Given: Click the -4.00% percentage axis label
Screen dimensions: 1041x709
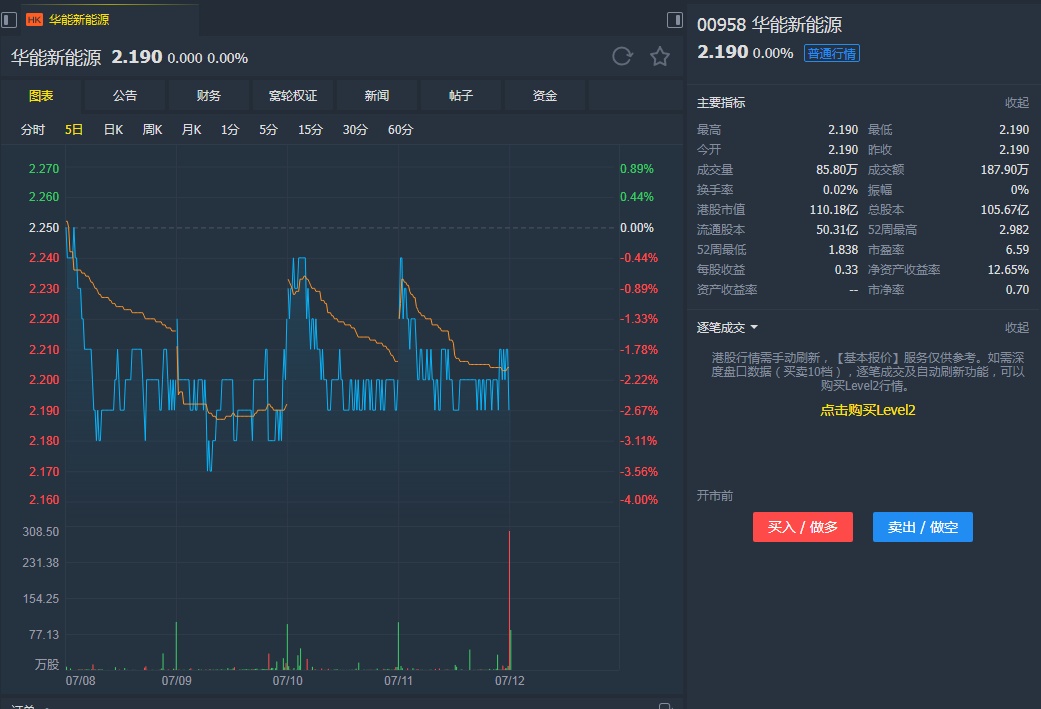Looking at the screenshot, I should tap(639, 500).
